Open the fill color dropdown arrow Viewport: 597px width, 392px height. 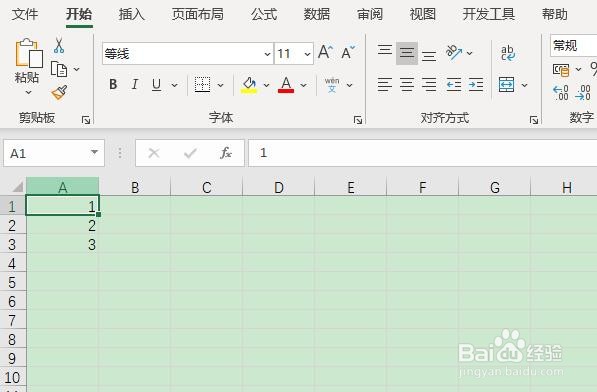266,85
